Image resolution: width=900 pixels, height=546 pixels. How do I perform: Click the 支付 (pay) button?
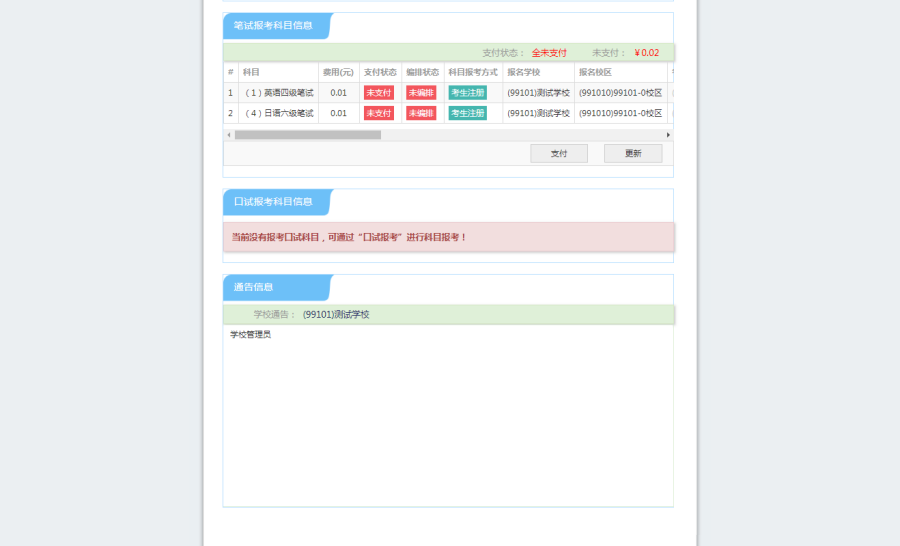click(x=558, y=154)
